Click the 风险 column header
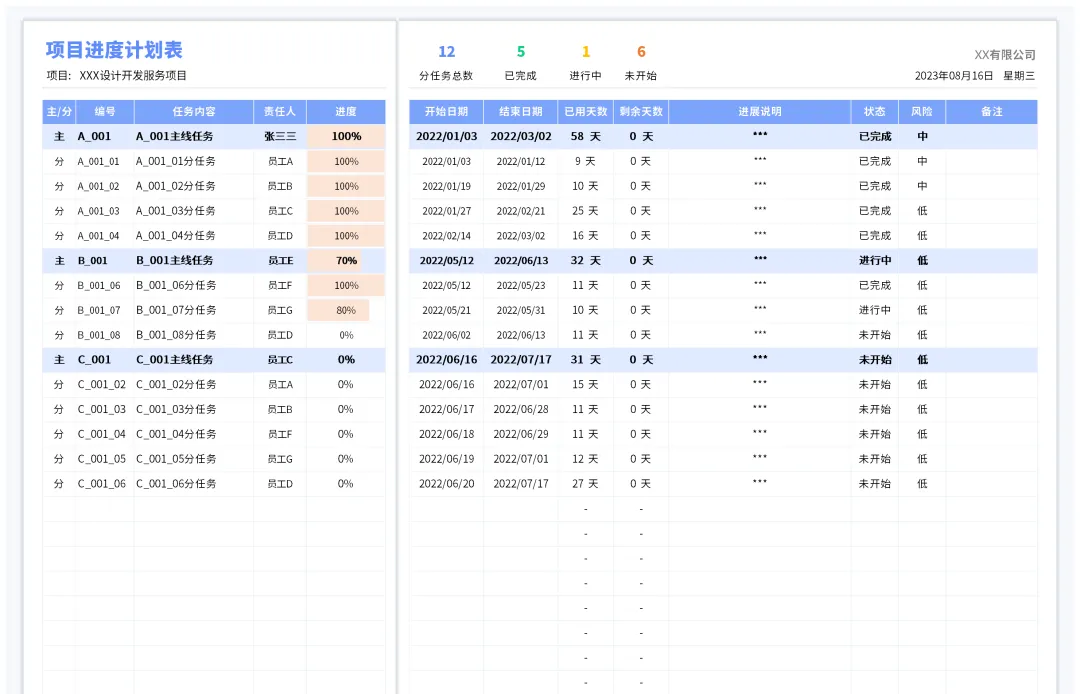Screen dimensions: 1080x694 point(922,112)
